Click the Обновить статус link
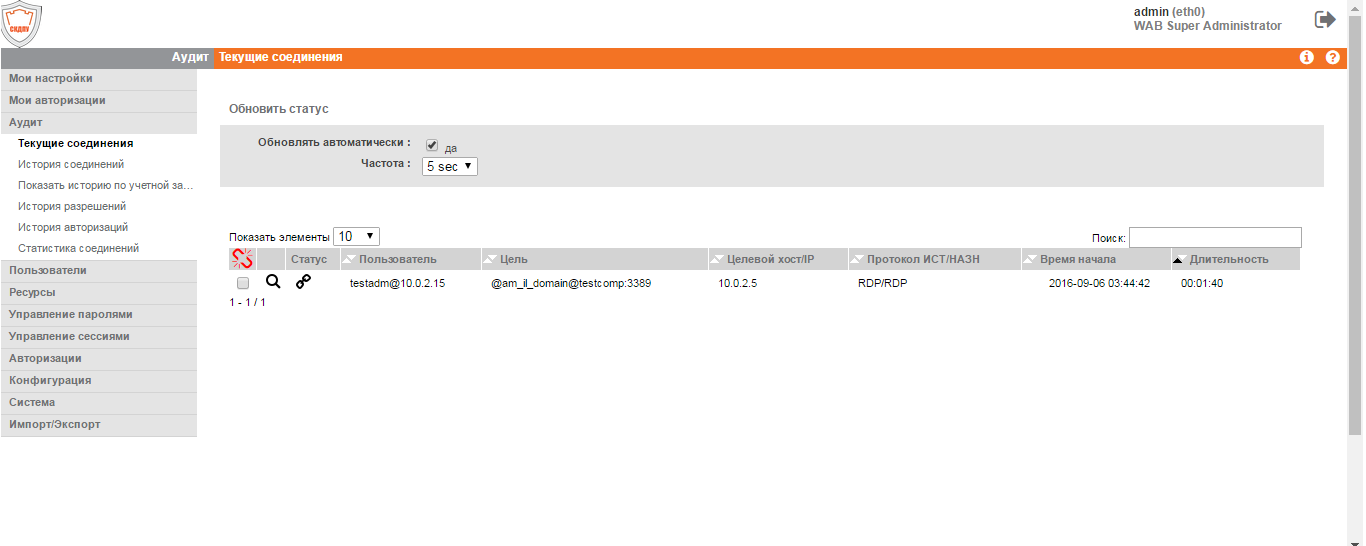 (278, 109)
